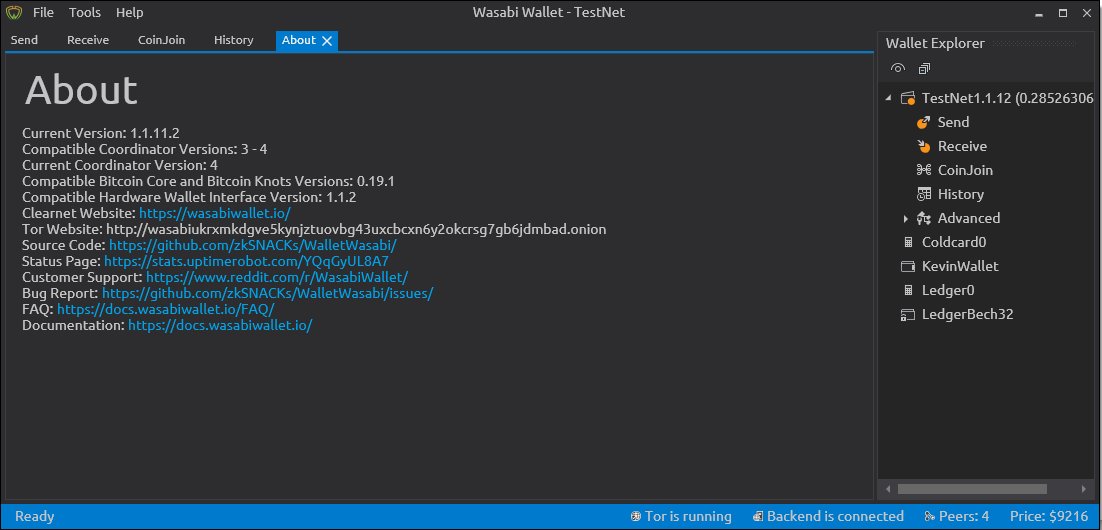The height and width of the screenshot is (530, 1102).
Task: Select Send under TestNet1.1.12 wallet
Action: click(x=953, y=122)
